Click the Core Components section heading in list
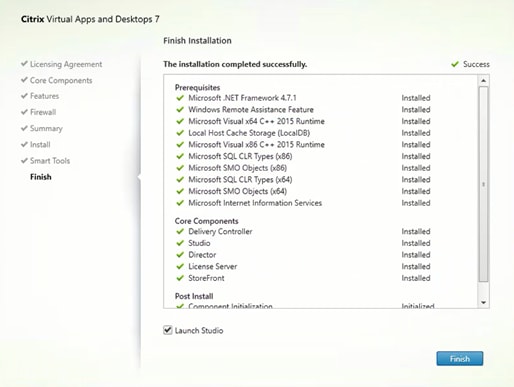This screenshot has width=514, height=387. click(x=207, y=221)
